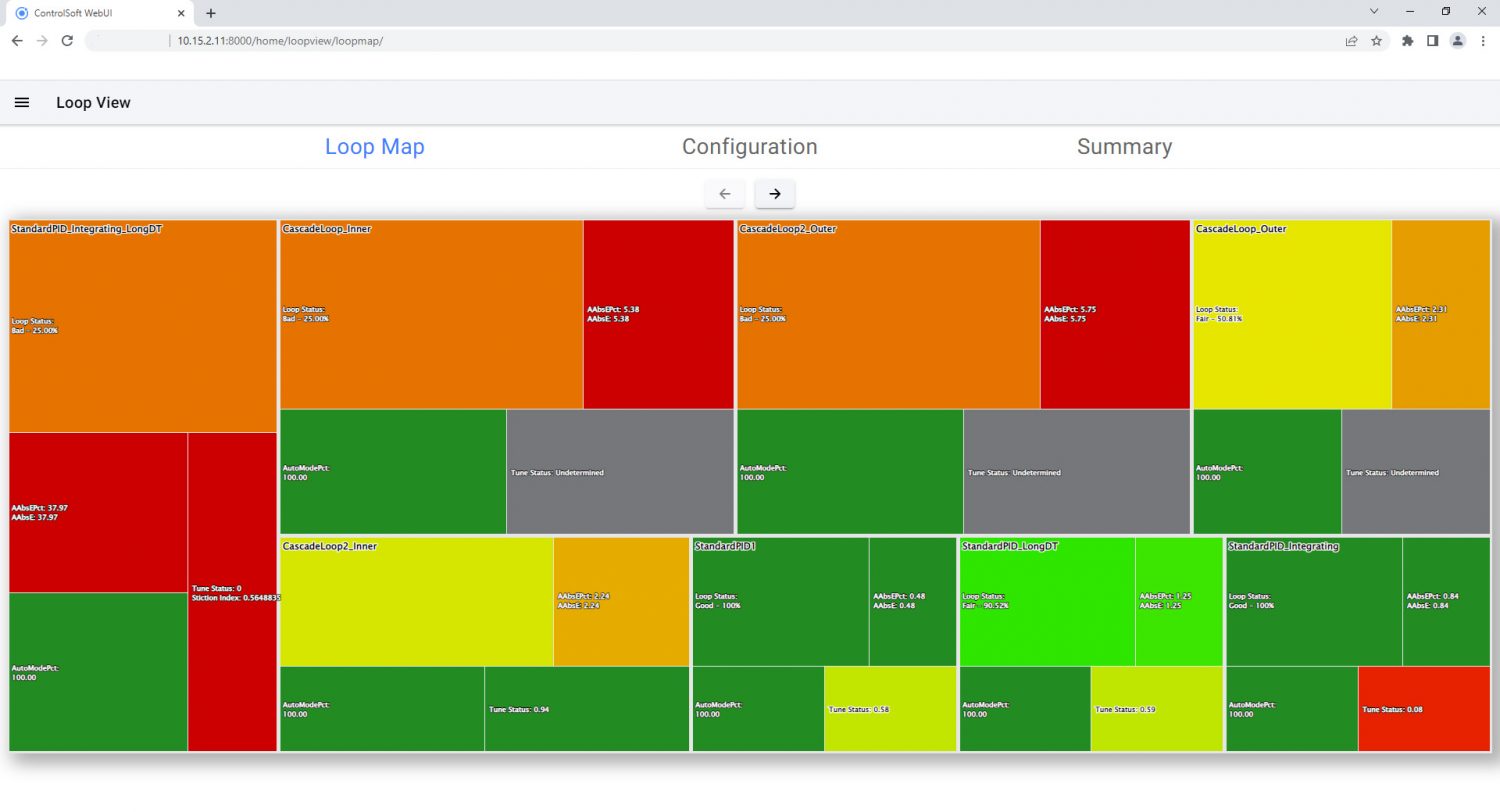Switch to the Configuration tab
The height and width of the screenshot is (812, 1500).
pos(749,146)
